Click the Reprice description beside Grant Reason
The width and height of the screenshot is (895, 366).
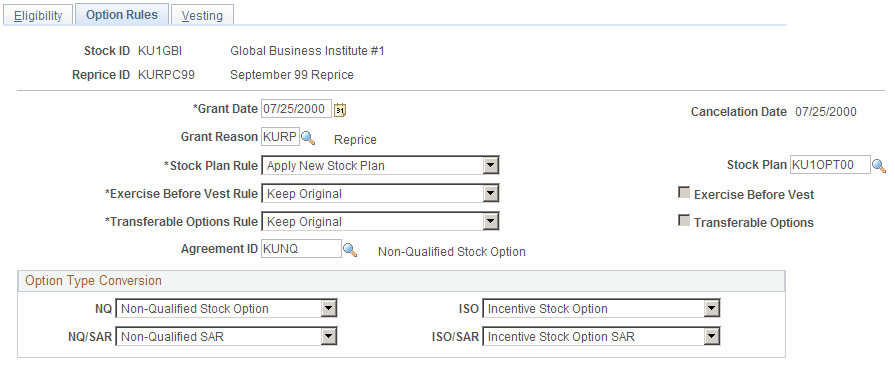tap(355, 140)
